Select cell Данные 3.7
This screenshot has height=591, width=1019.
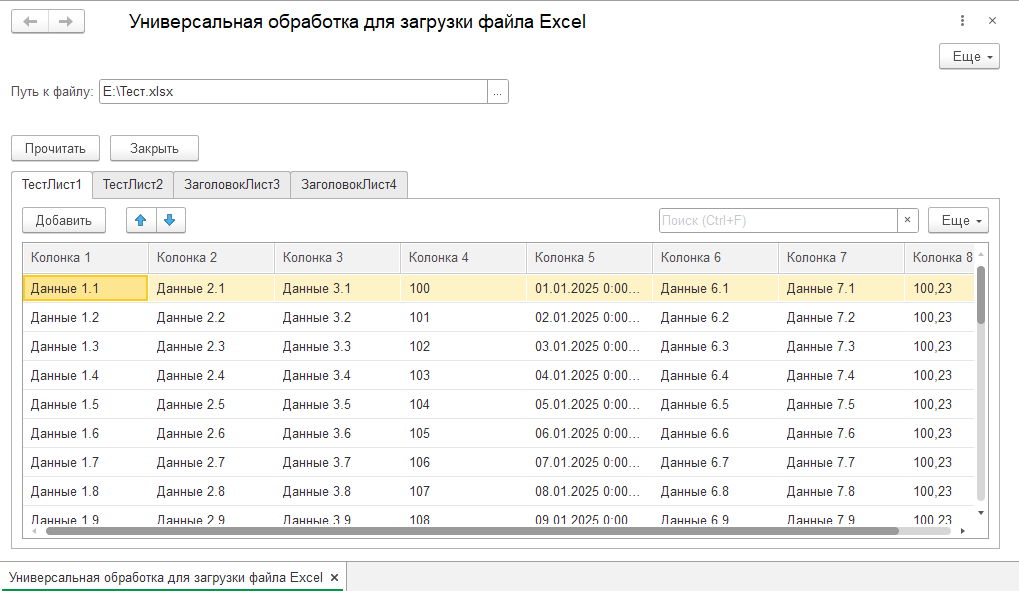click(337, 462)
